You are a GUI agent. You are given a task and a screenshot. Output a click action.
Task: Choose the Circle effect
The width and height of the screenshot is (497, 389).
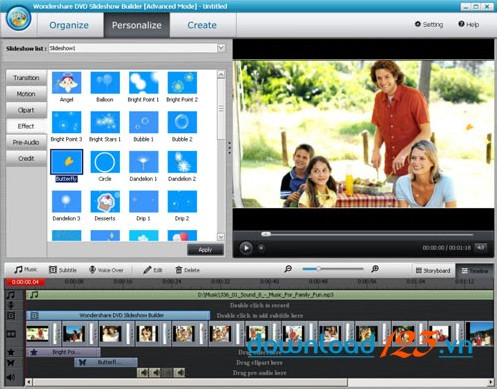tap(105, 162)
